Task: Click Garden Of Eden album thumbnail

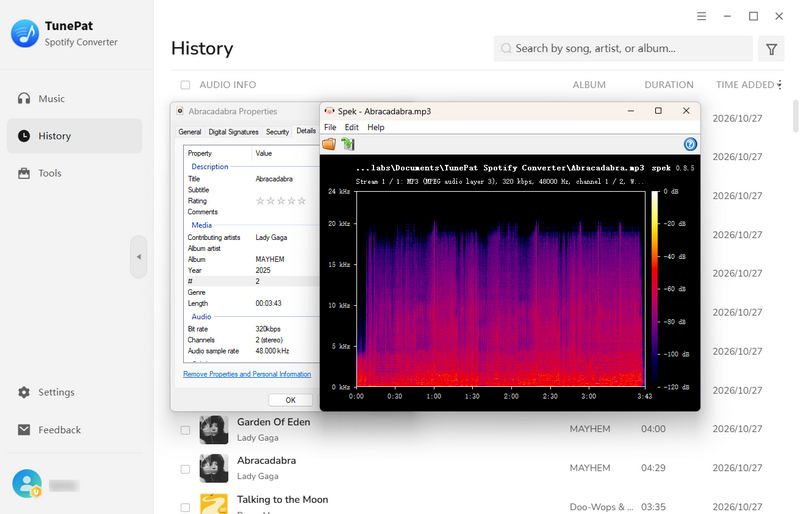Action: click(214, 429)
